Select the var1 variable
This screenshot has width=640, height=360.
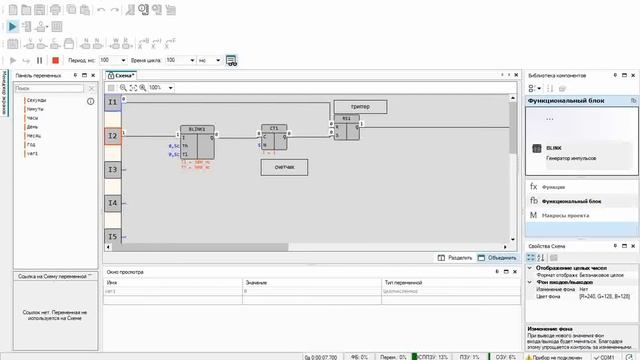(x=32, y=153)
